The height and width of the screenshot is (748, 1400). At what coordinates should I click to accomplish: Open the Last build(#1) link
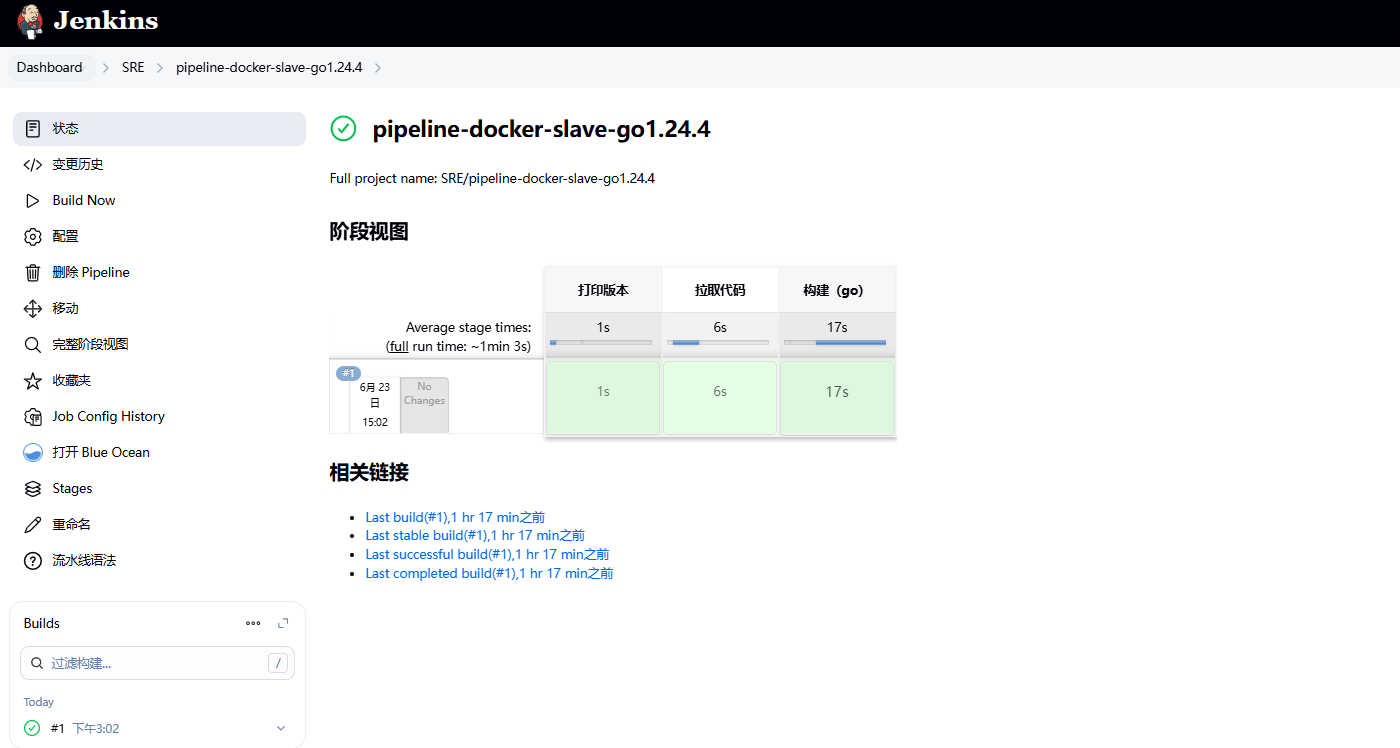click(455, 517)
